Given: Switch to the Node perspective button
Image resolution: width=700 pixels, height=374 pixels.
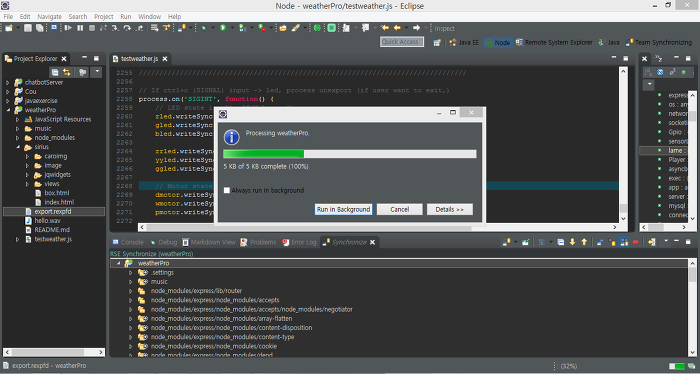Looking at the screenshot, I should pyautogui.click(x=497, y=42).
